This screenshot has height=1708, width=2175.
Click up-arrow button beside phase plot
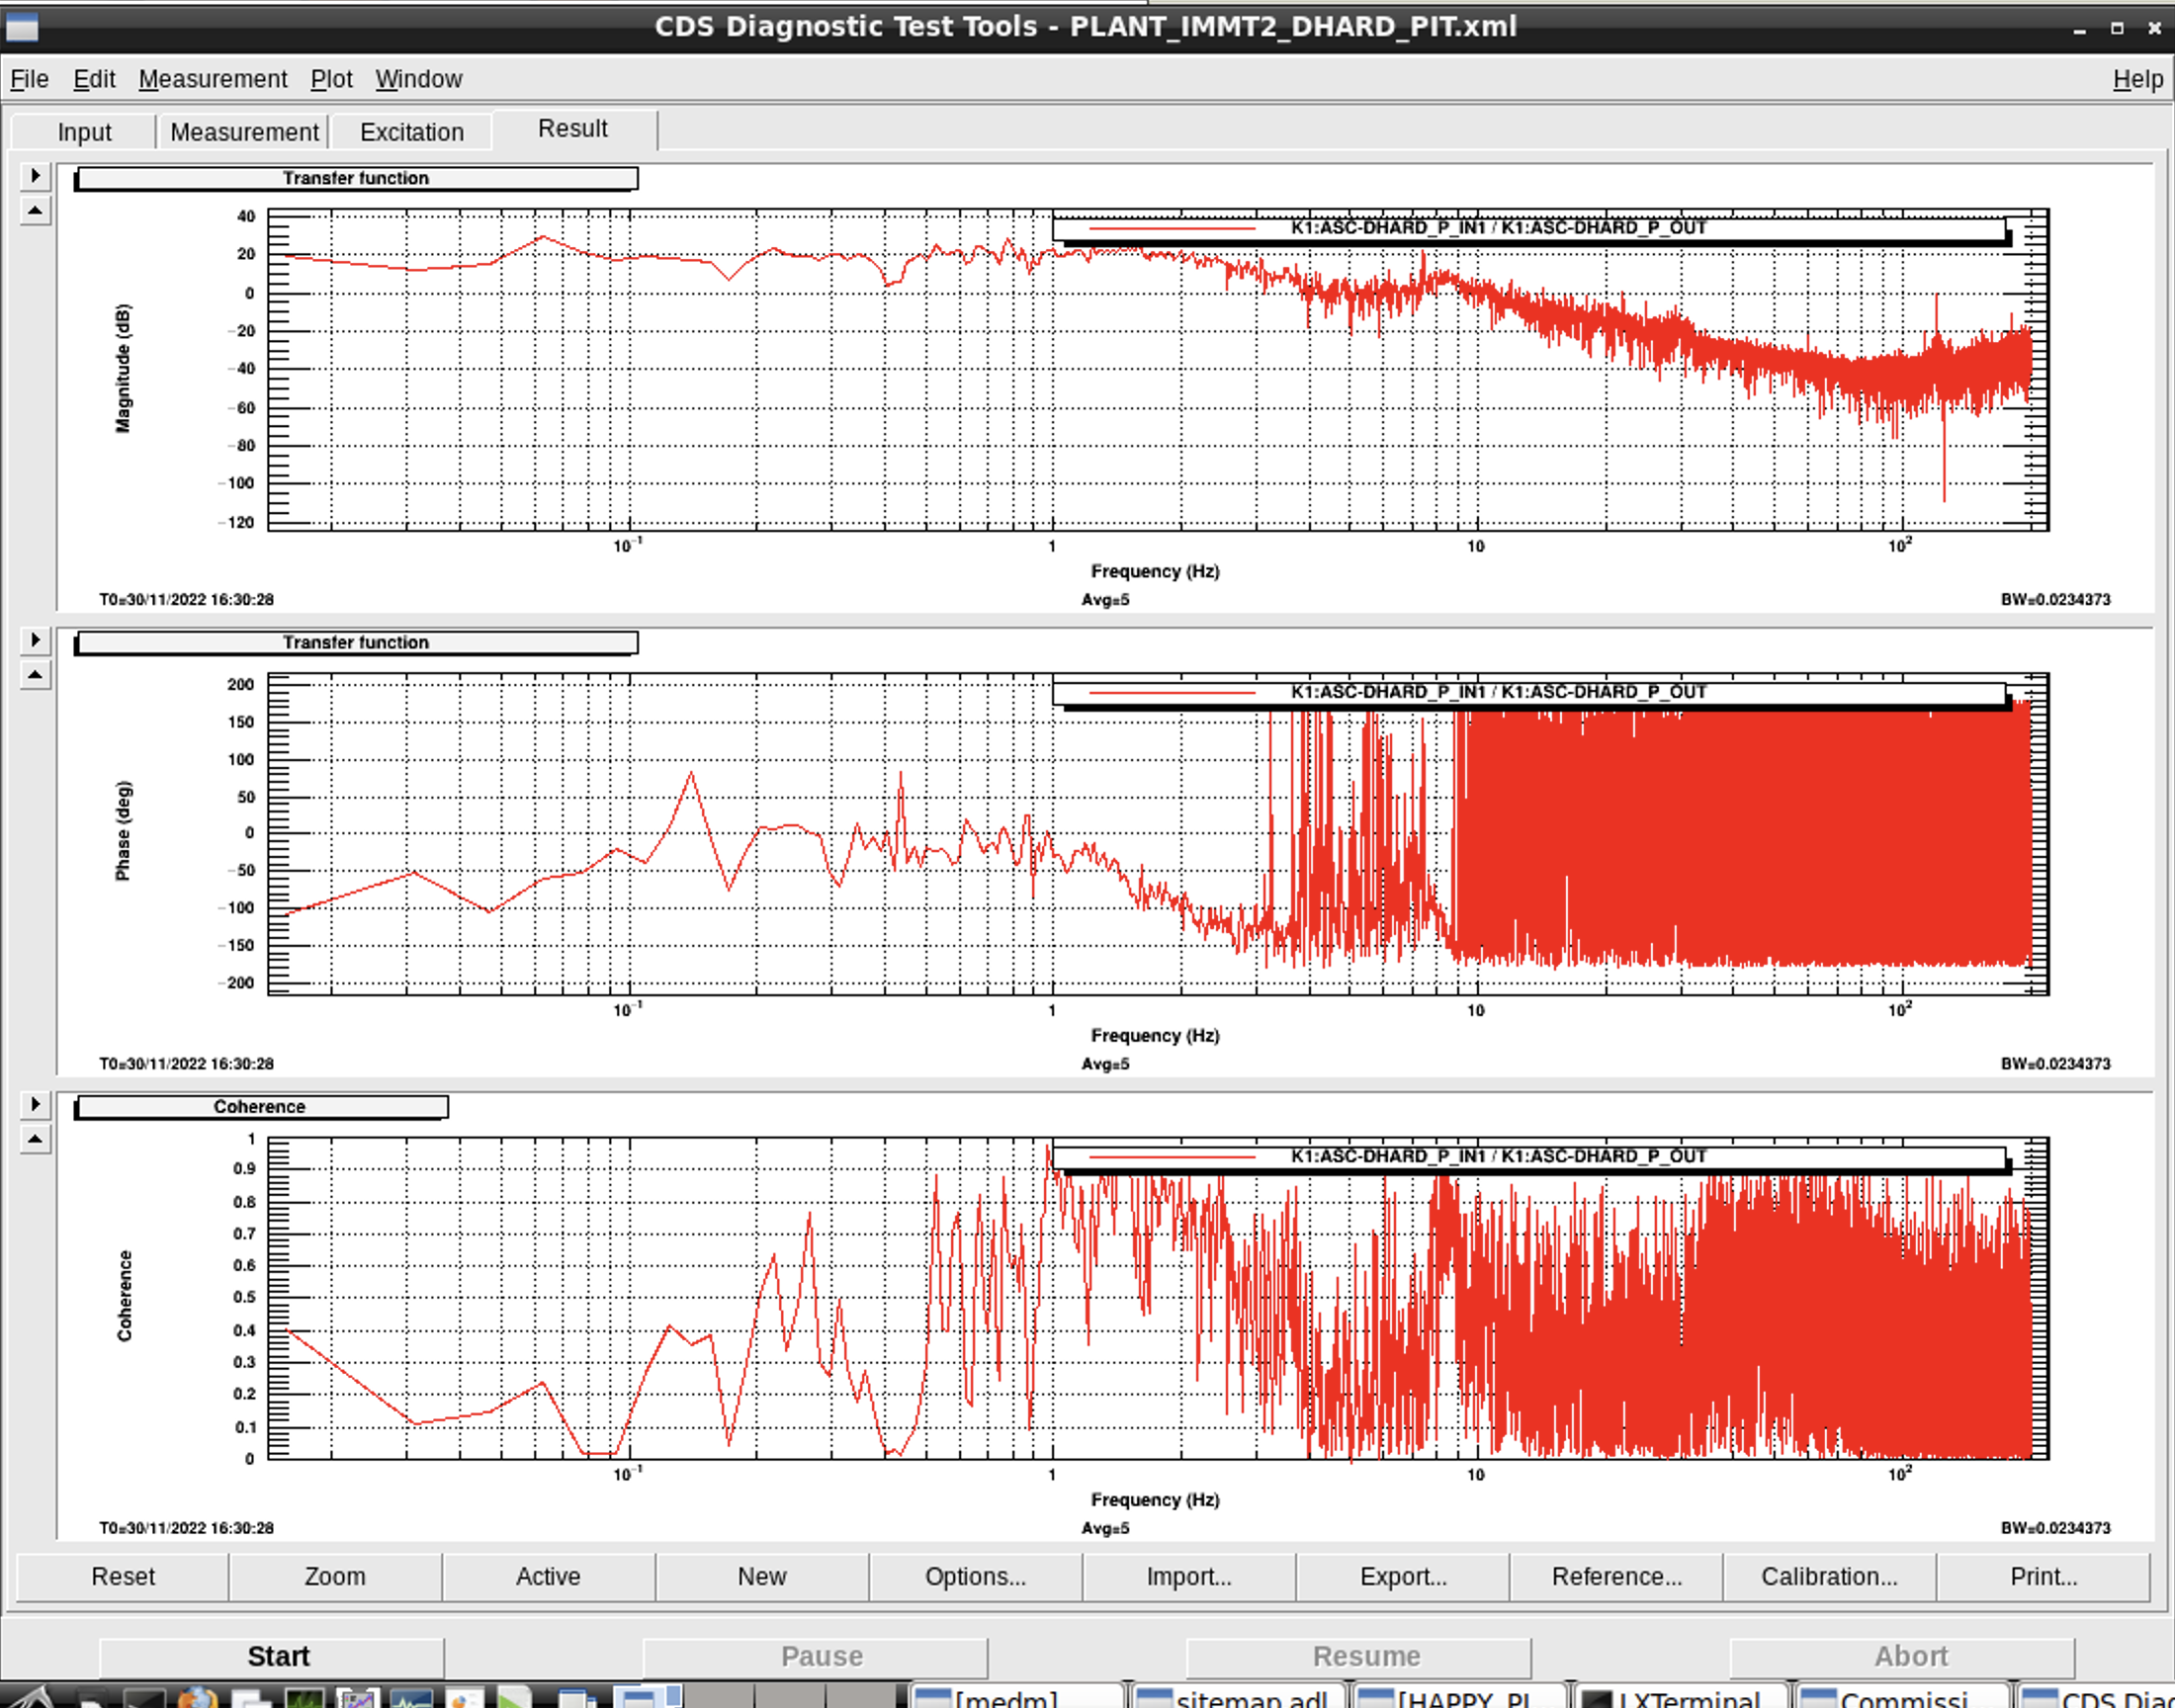pos(35,675)
